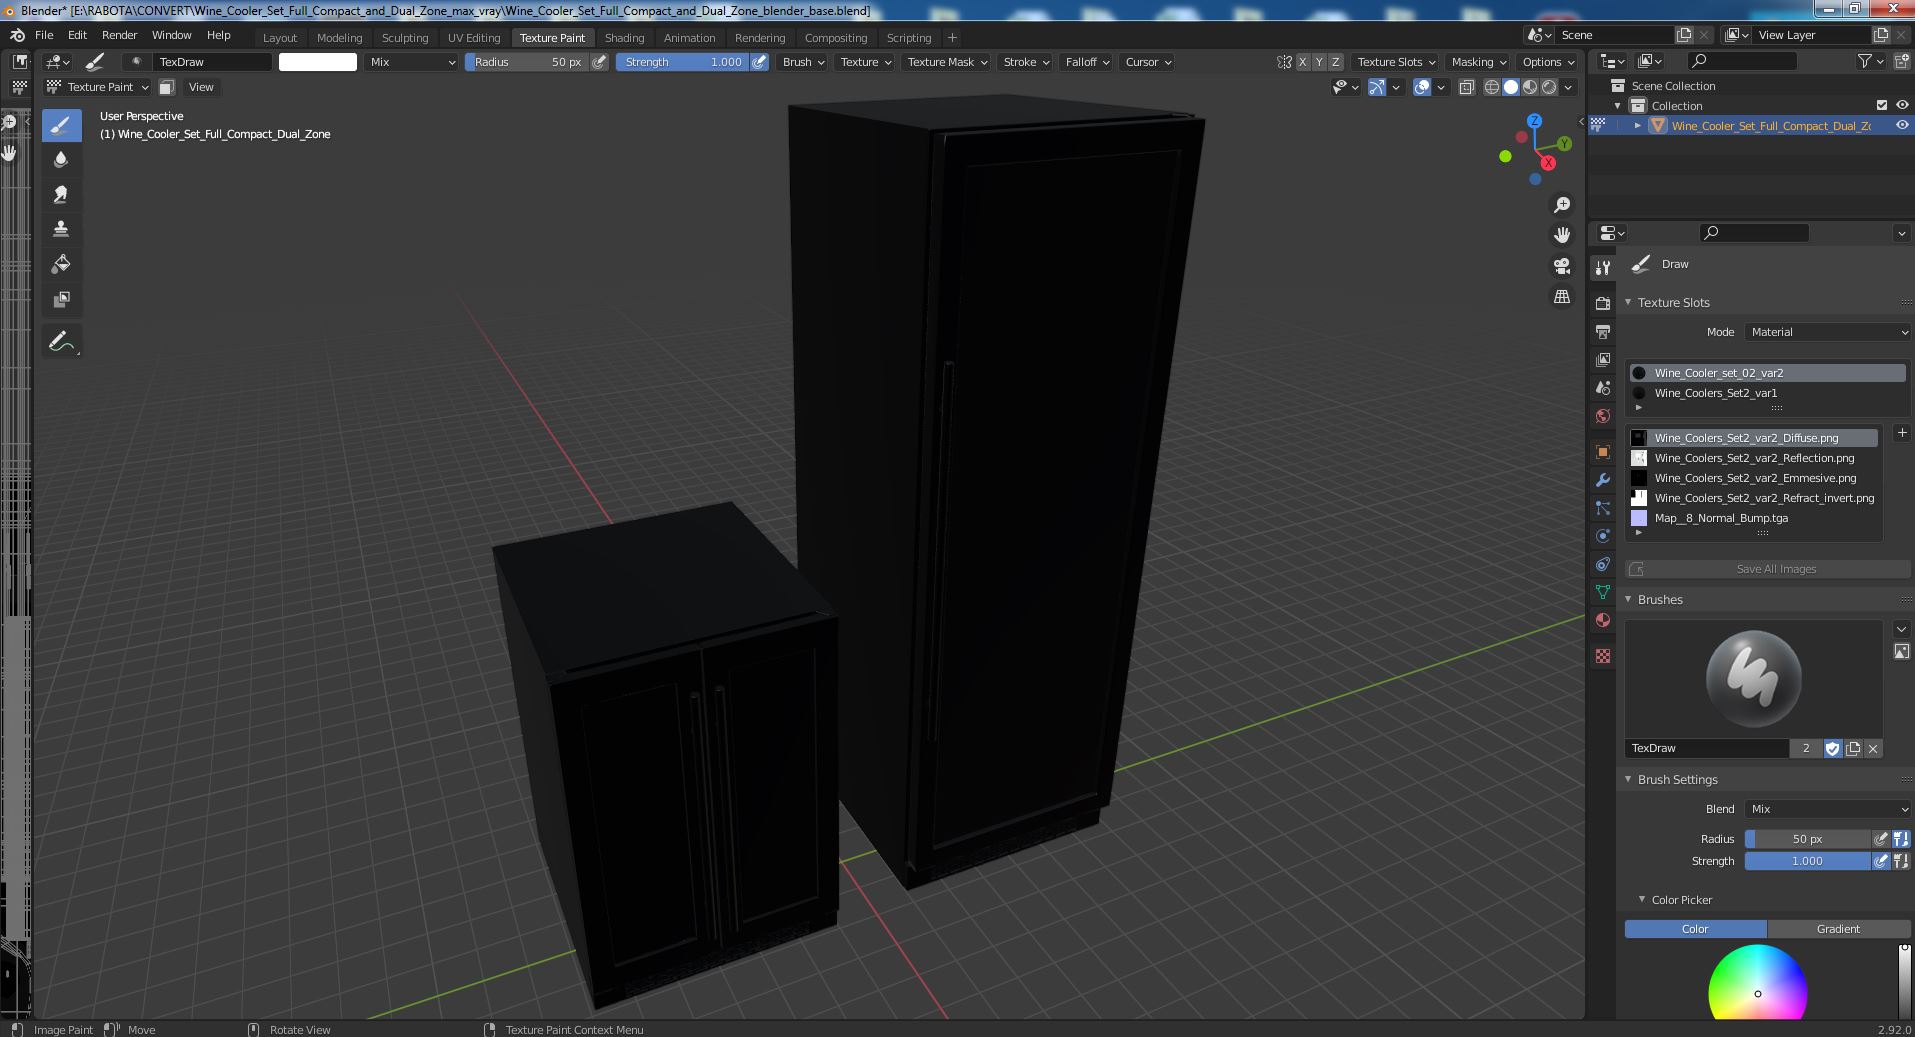Switch perspective/orthographic grid icon
Image resolution: width=1915 pixels, height=1037 pixels.
point(1562,296)
